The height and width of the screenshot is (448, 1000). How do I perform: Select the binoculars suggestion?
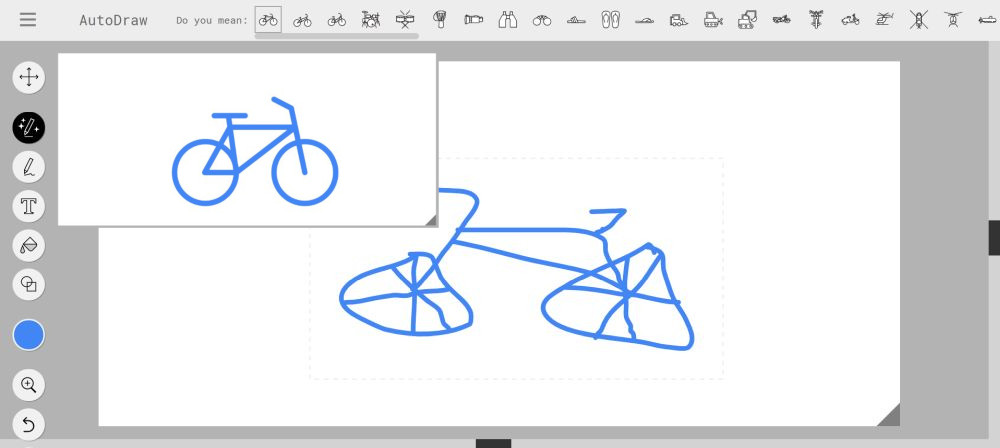coord(507,19)
